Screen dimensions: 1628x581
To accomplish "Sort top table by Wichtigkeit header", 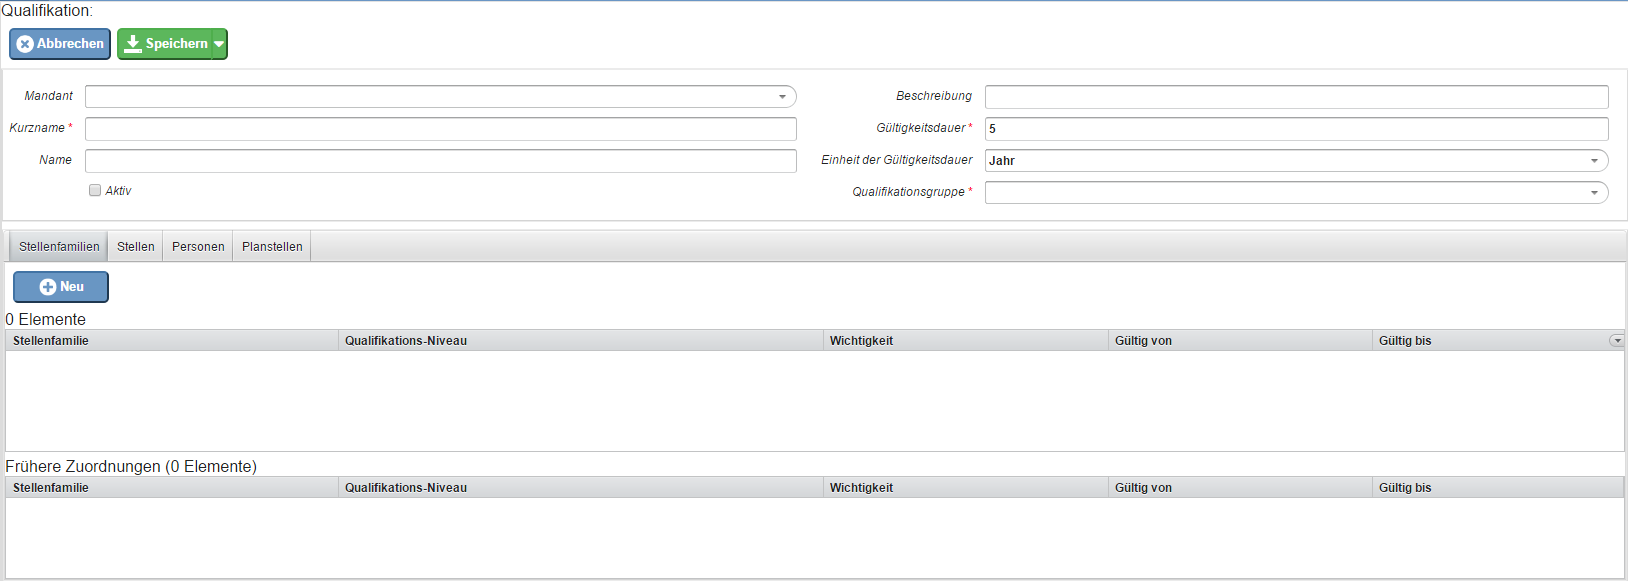I will click(861, 341).
